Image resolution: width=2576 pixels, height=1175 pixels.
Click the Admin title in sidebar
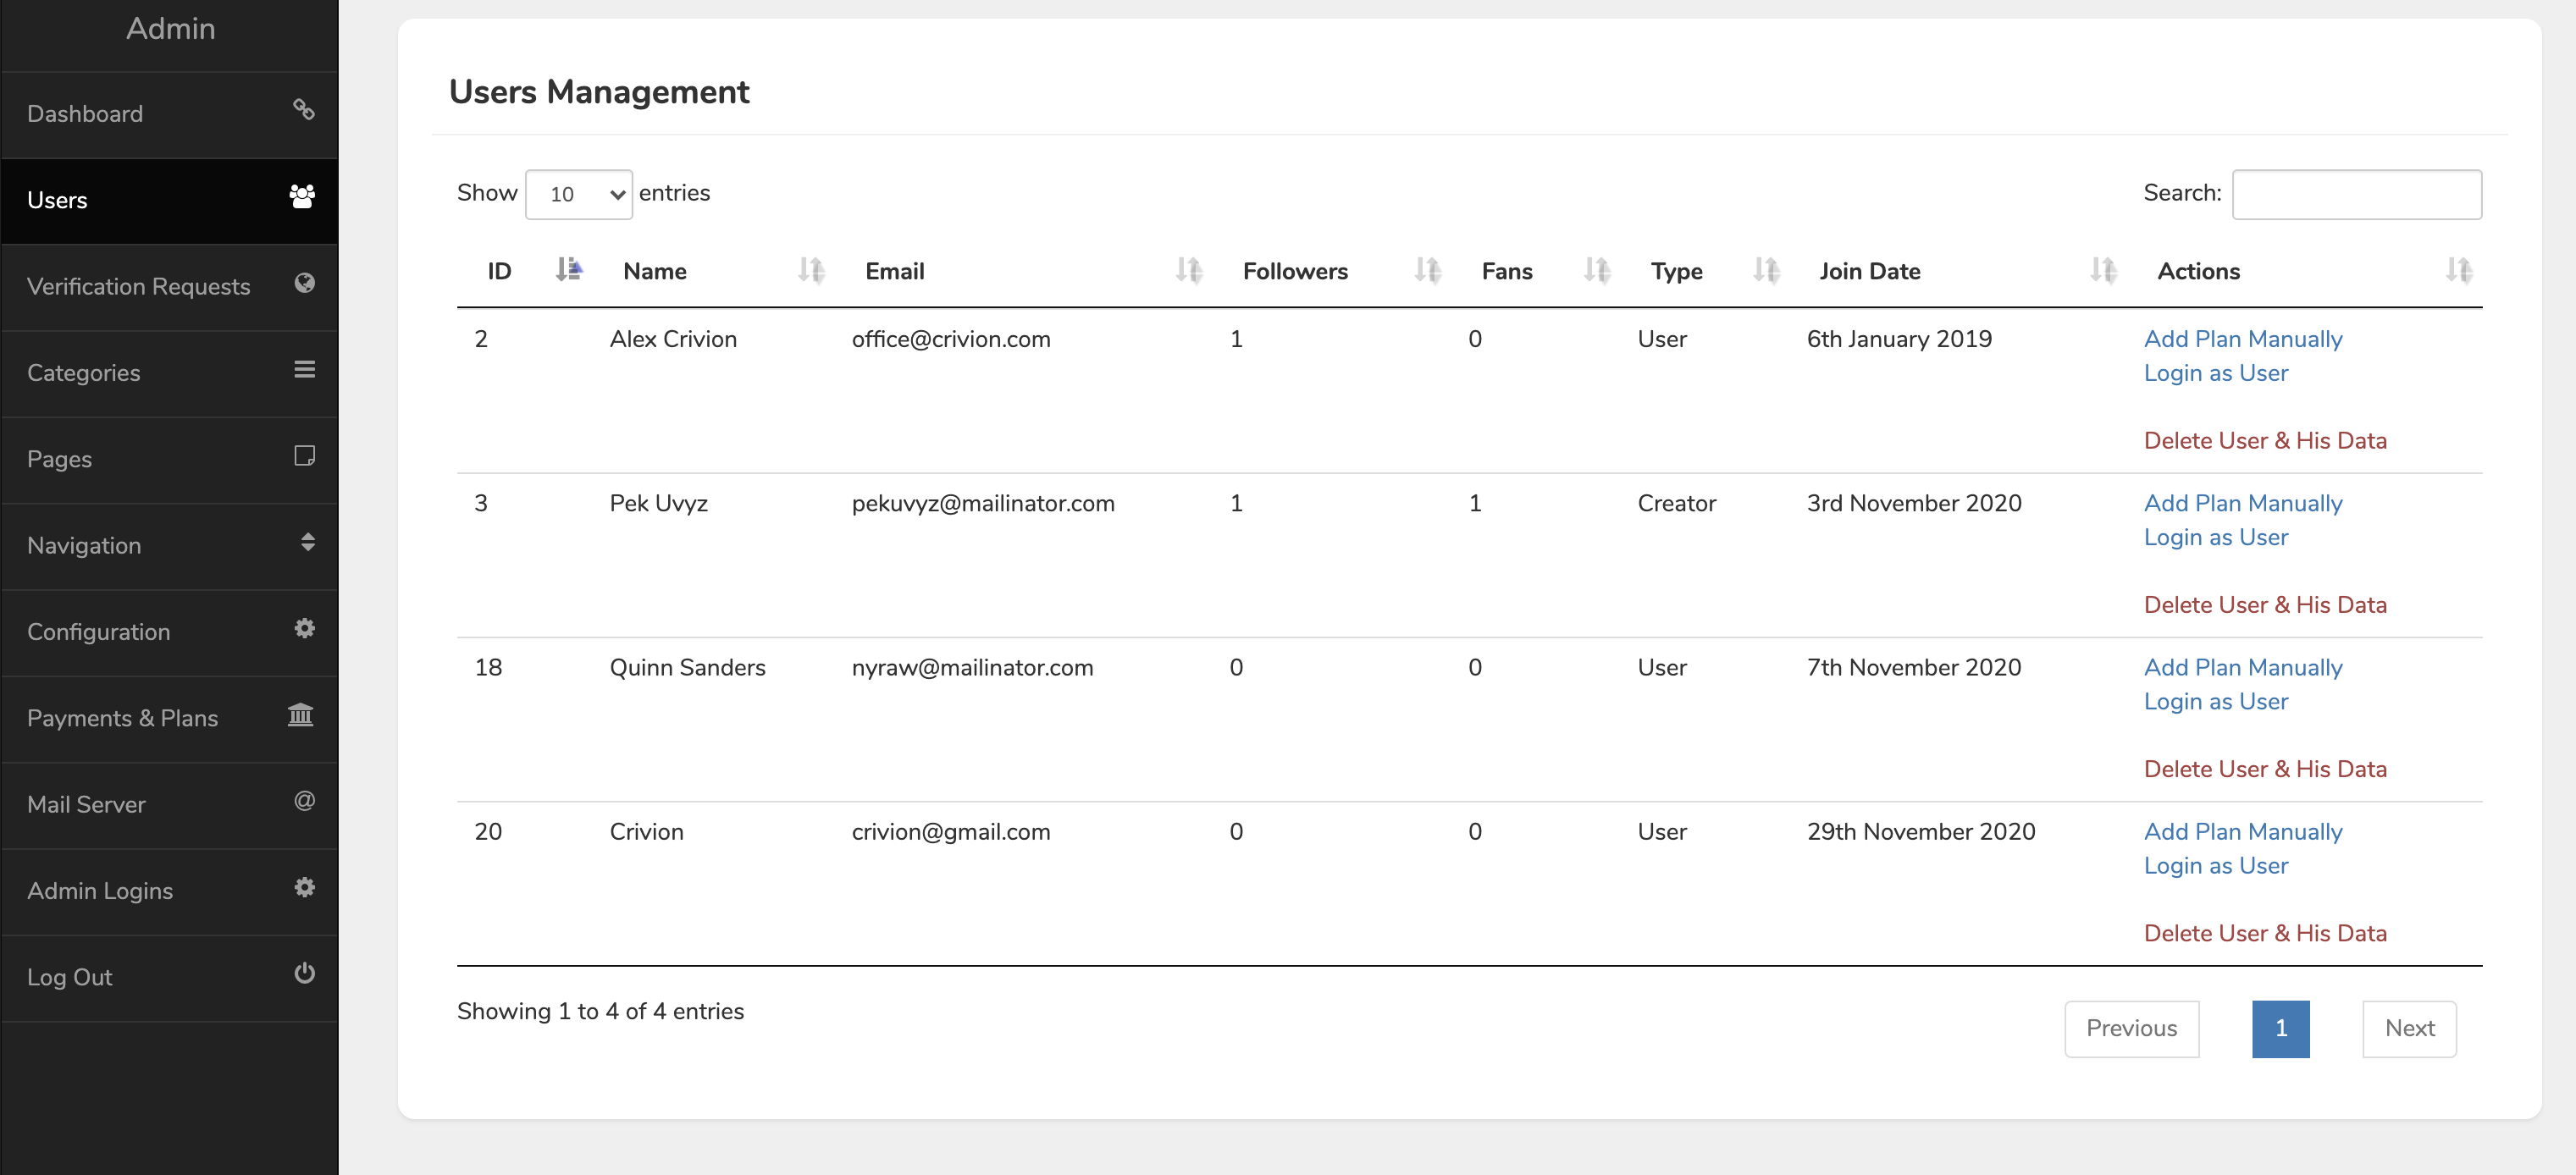pyautogui.click(x=170, y=28)
